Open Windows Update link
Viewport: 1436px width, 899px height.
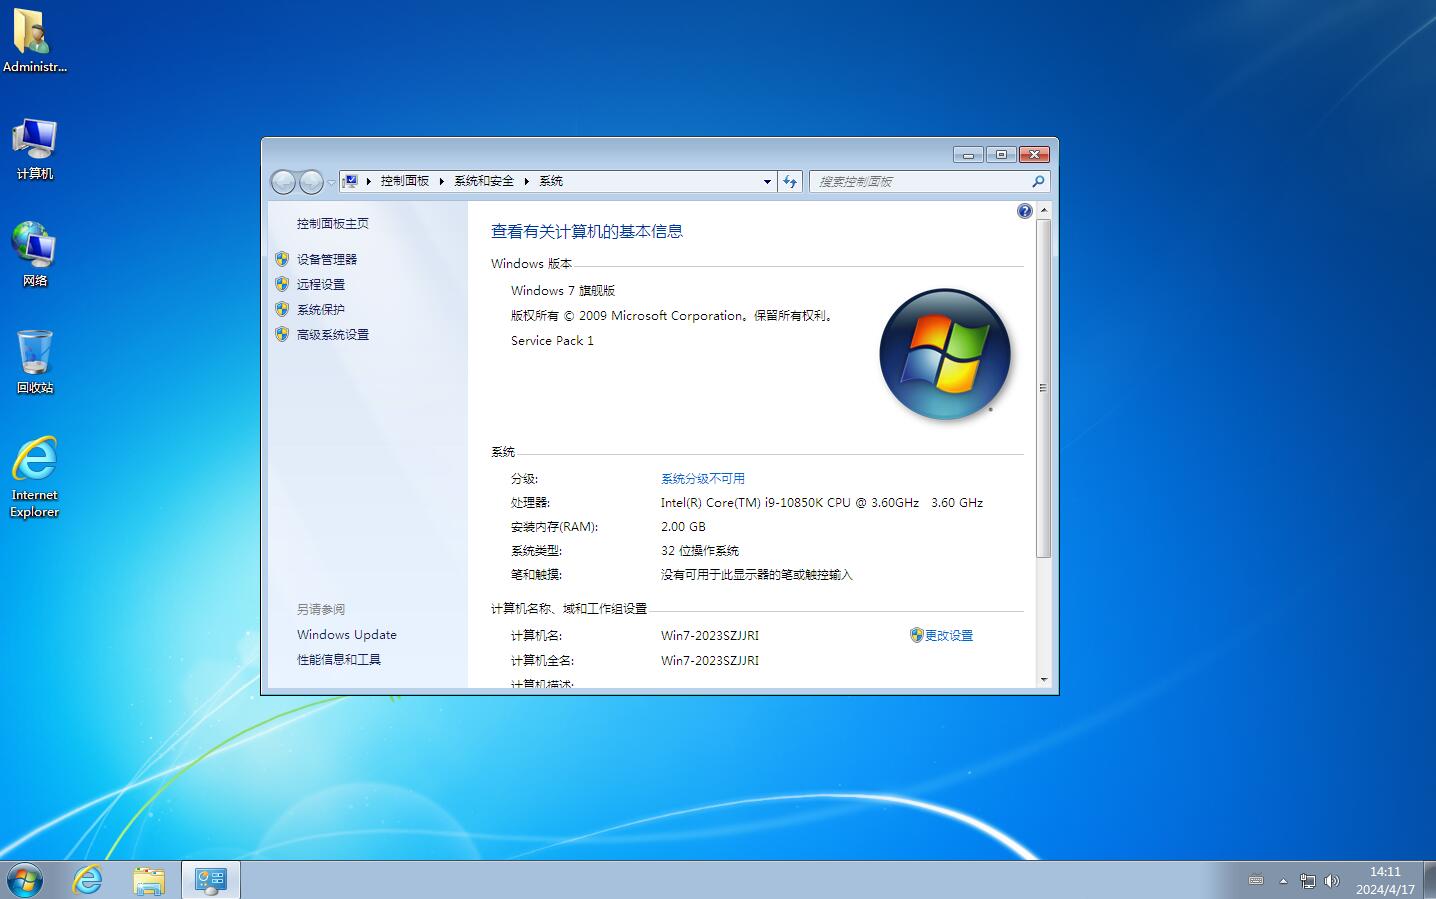click(347, 634)
